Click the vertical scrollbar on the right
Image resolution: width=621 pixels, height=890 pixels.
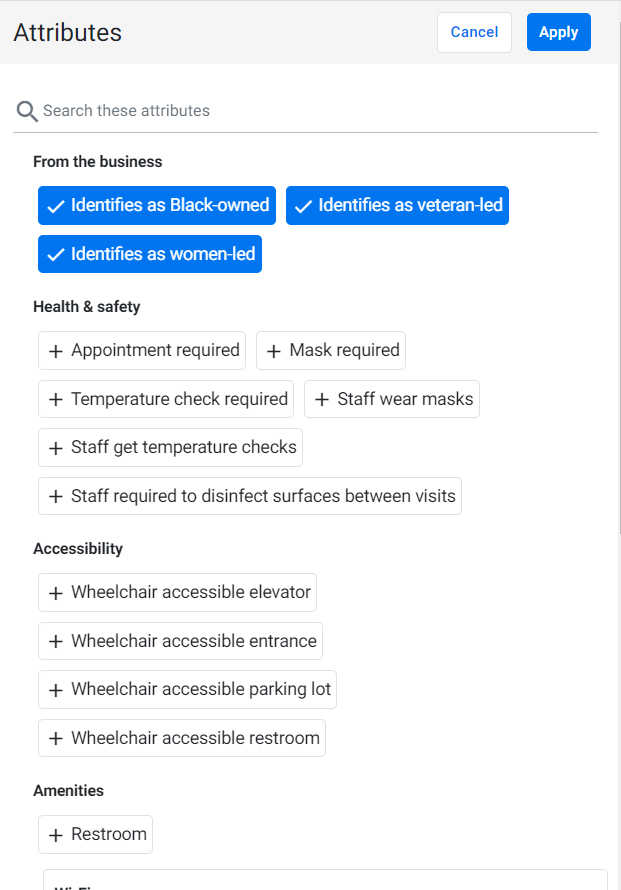(x=619, y=278)
